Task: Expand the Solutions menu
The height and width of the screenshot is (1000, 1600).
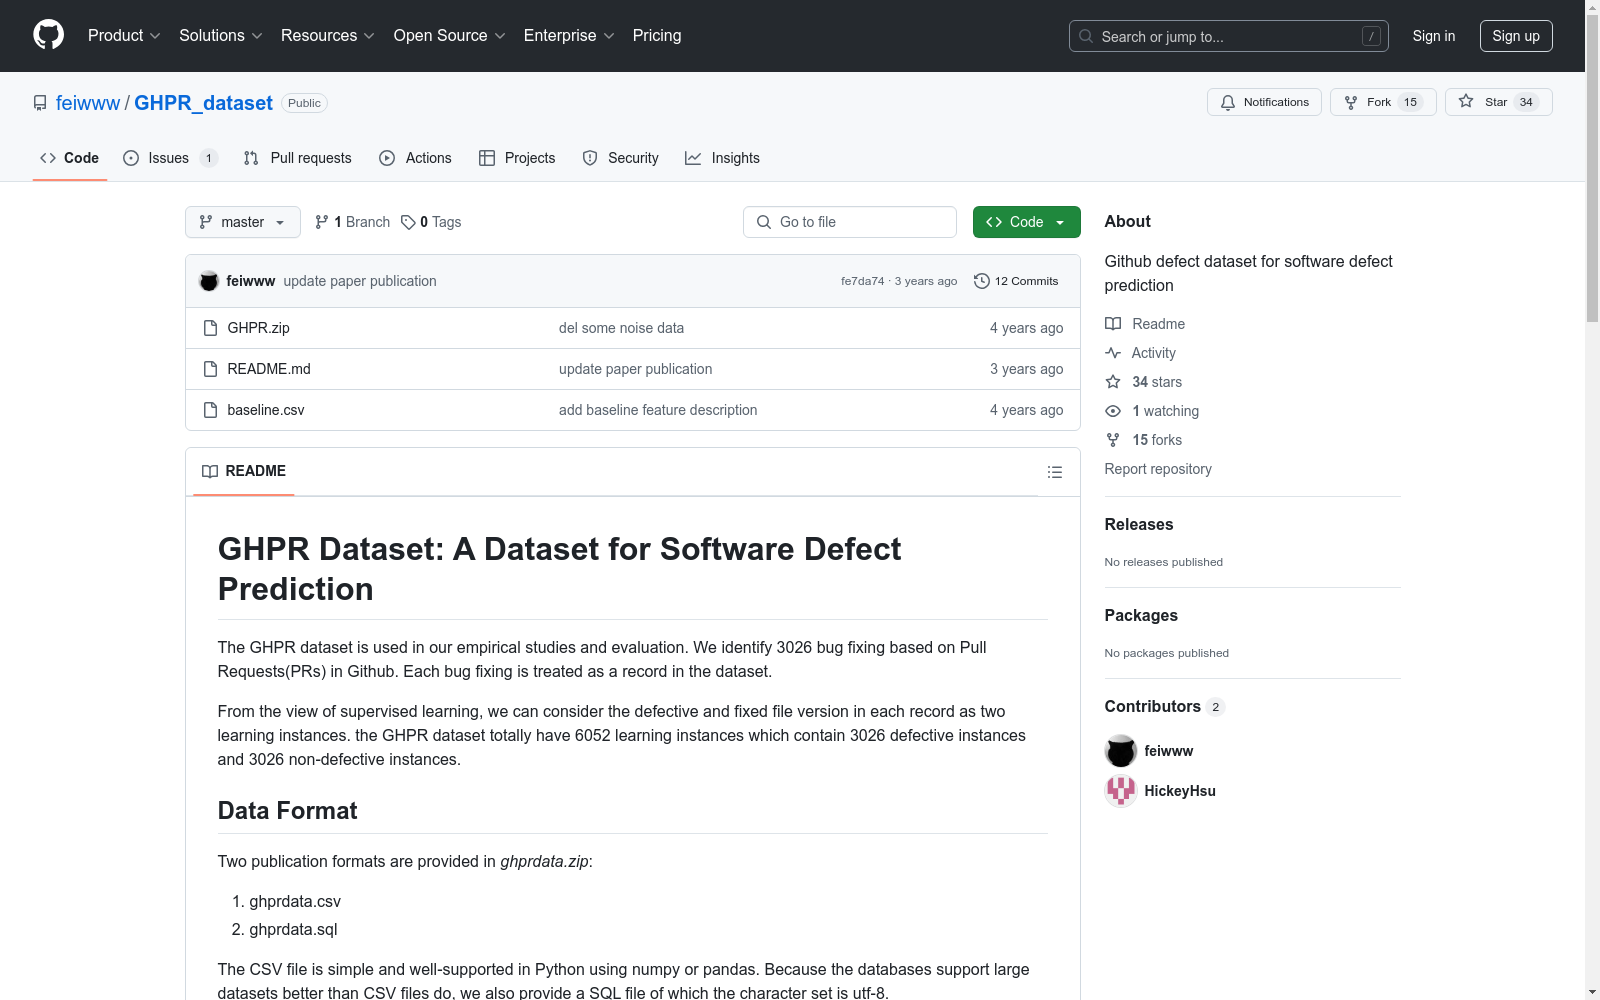Action: (x=220, y=35)
